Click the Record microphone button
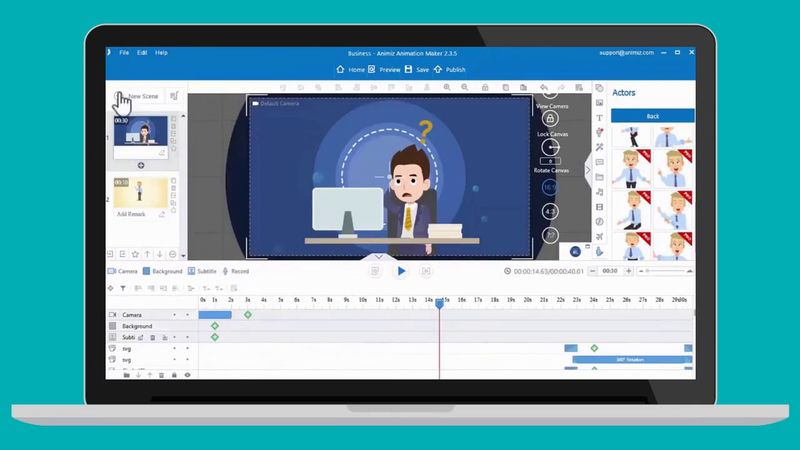 coord(236,271)
